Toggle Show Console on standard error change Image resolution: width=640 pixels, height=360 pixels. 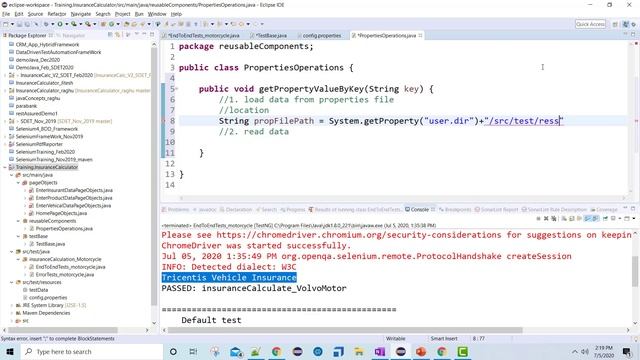595,218
